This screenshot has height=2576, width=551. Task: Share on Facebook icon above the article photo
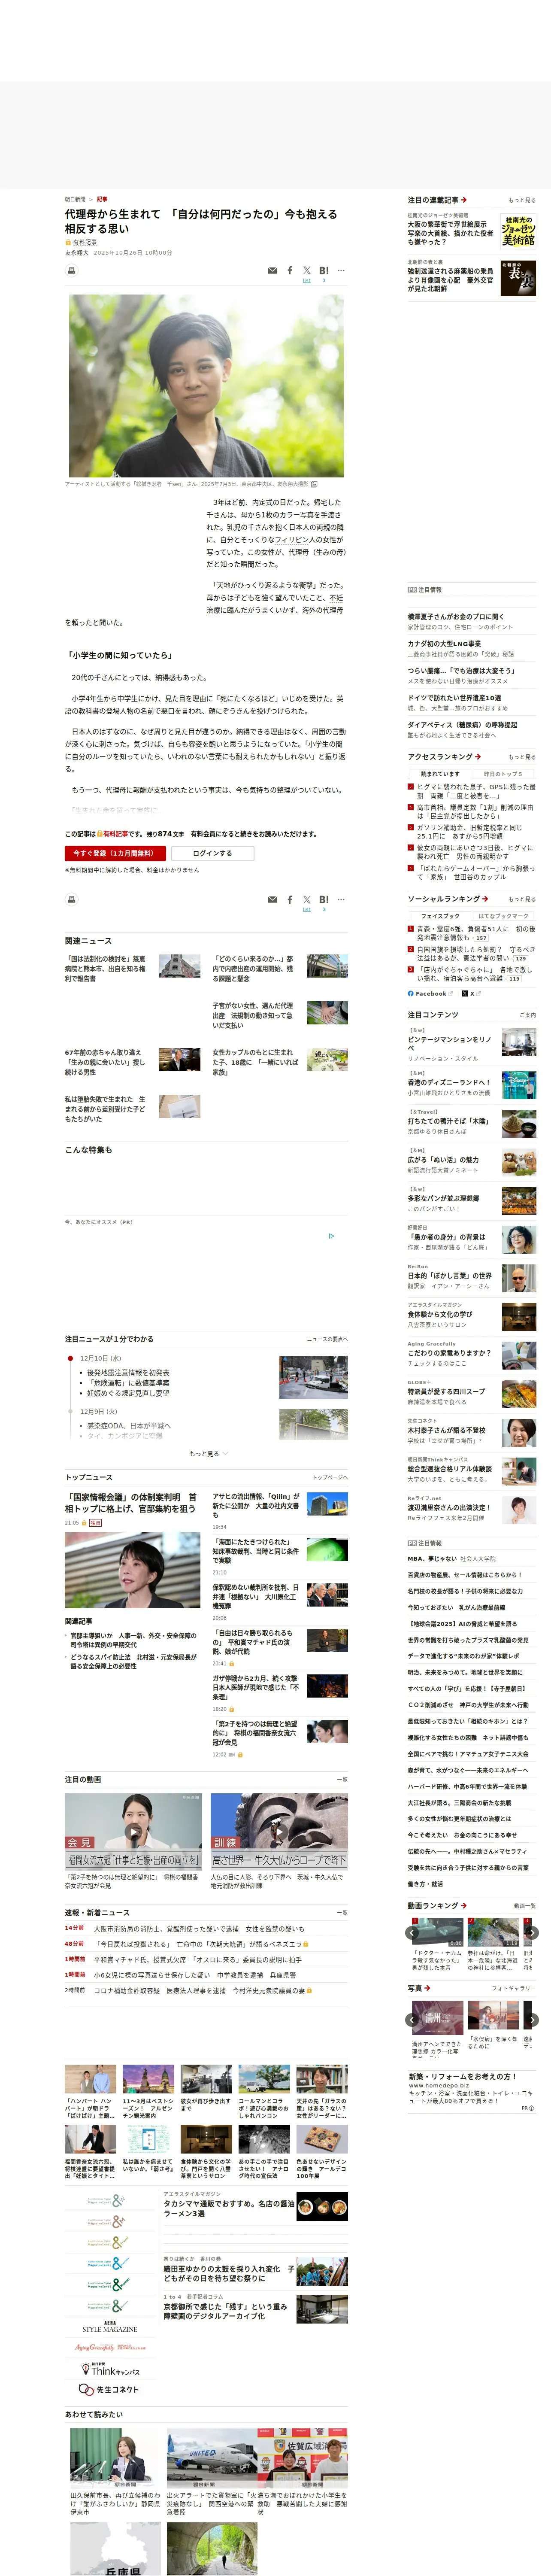click(290, 270)
